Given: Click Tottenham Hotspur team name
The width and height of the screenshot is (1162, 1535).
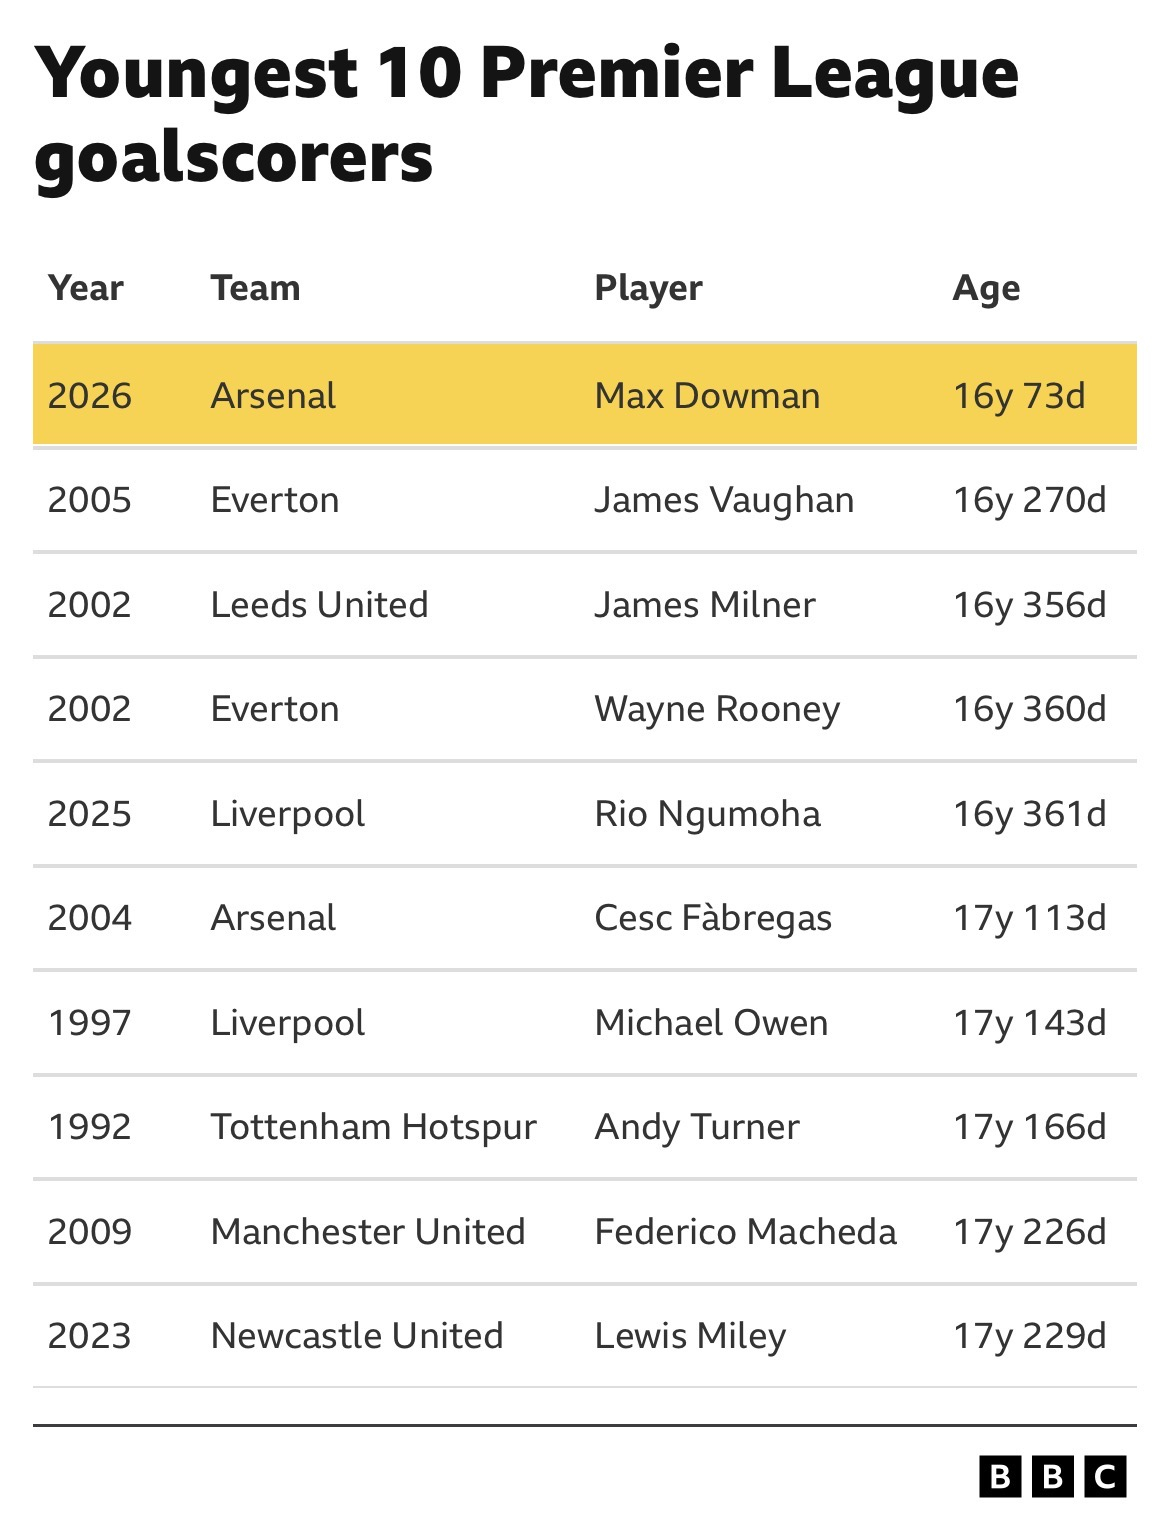Looking at the screenshot, I should 373,1127.
